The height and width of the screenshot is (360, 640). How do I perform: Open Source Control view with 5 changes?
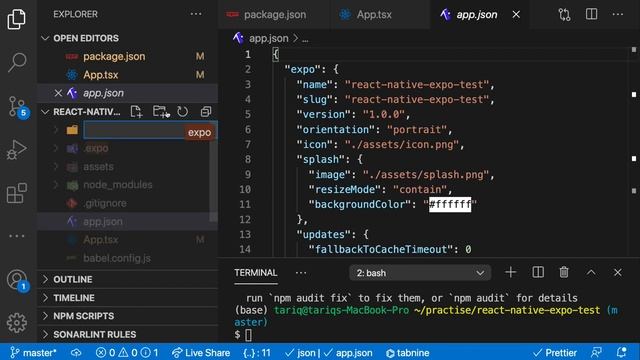coord(18,107)
